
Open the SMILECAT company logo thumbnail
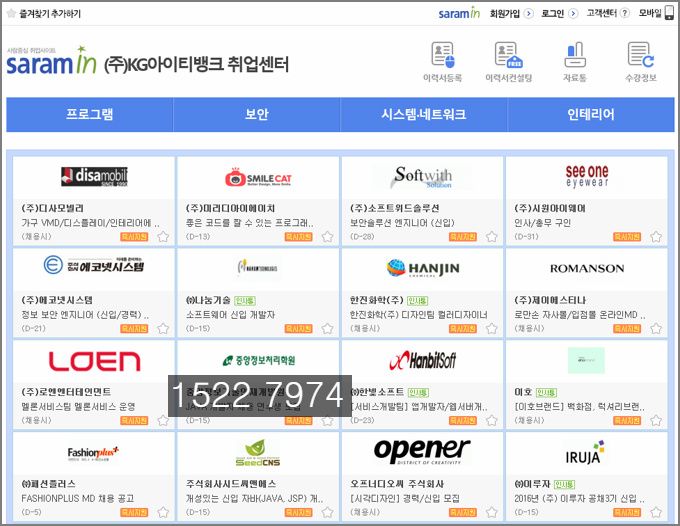pos(258,177)
